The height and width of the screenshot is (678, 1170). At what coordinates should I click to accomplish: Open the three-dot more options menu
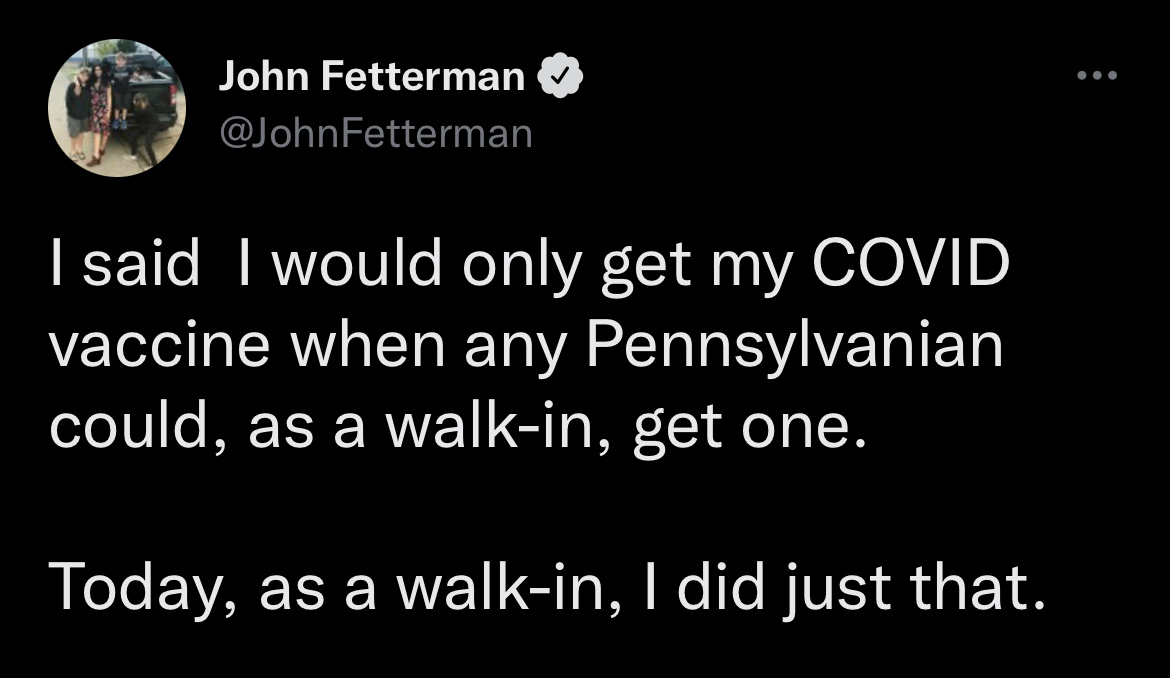(1097, 75)
